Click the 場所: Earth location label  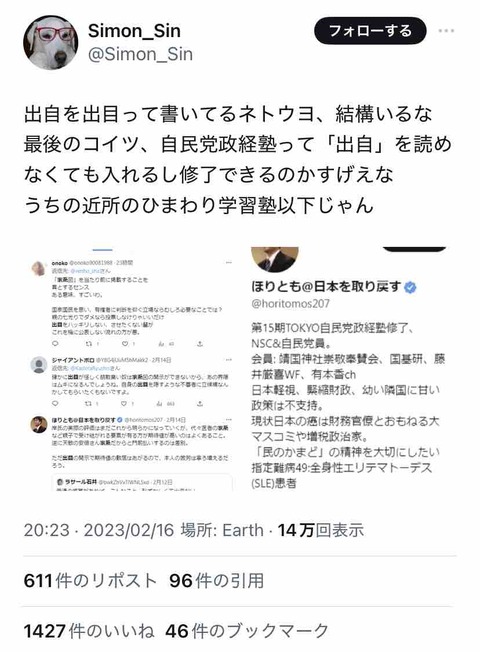[222, 530]
